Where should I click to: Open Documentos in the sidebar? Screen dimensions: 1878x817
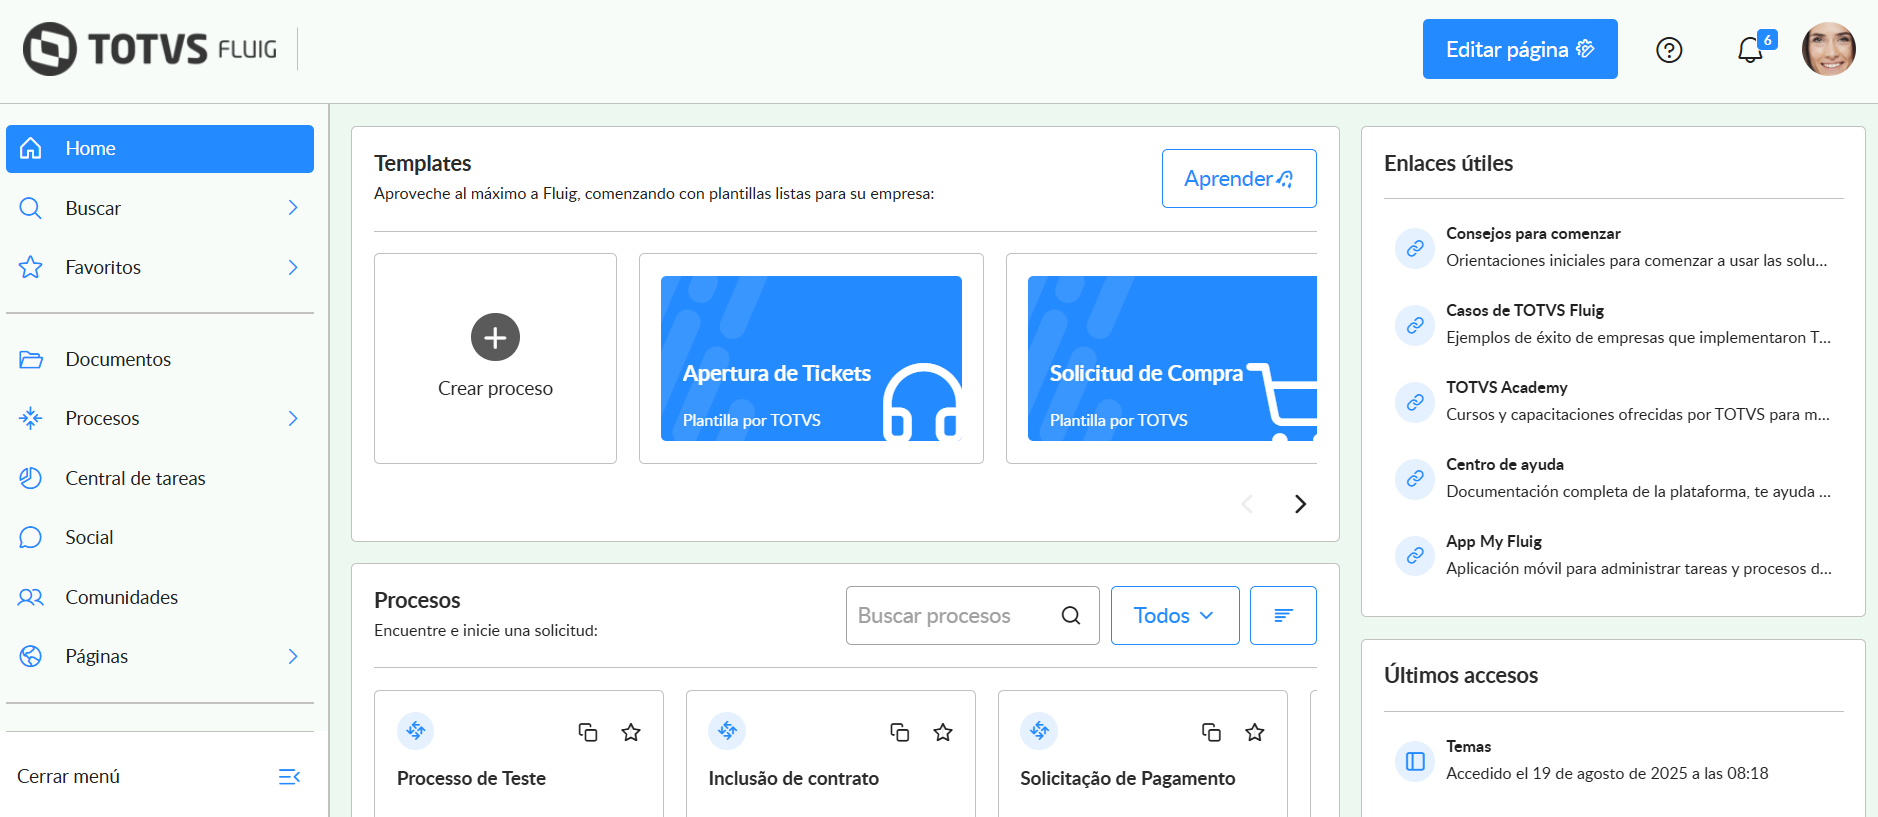point(160,359)
